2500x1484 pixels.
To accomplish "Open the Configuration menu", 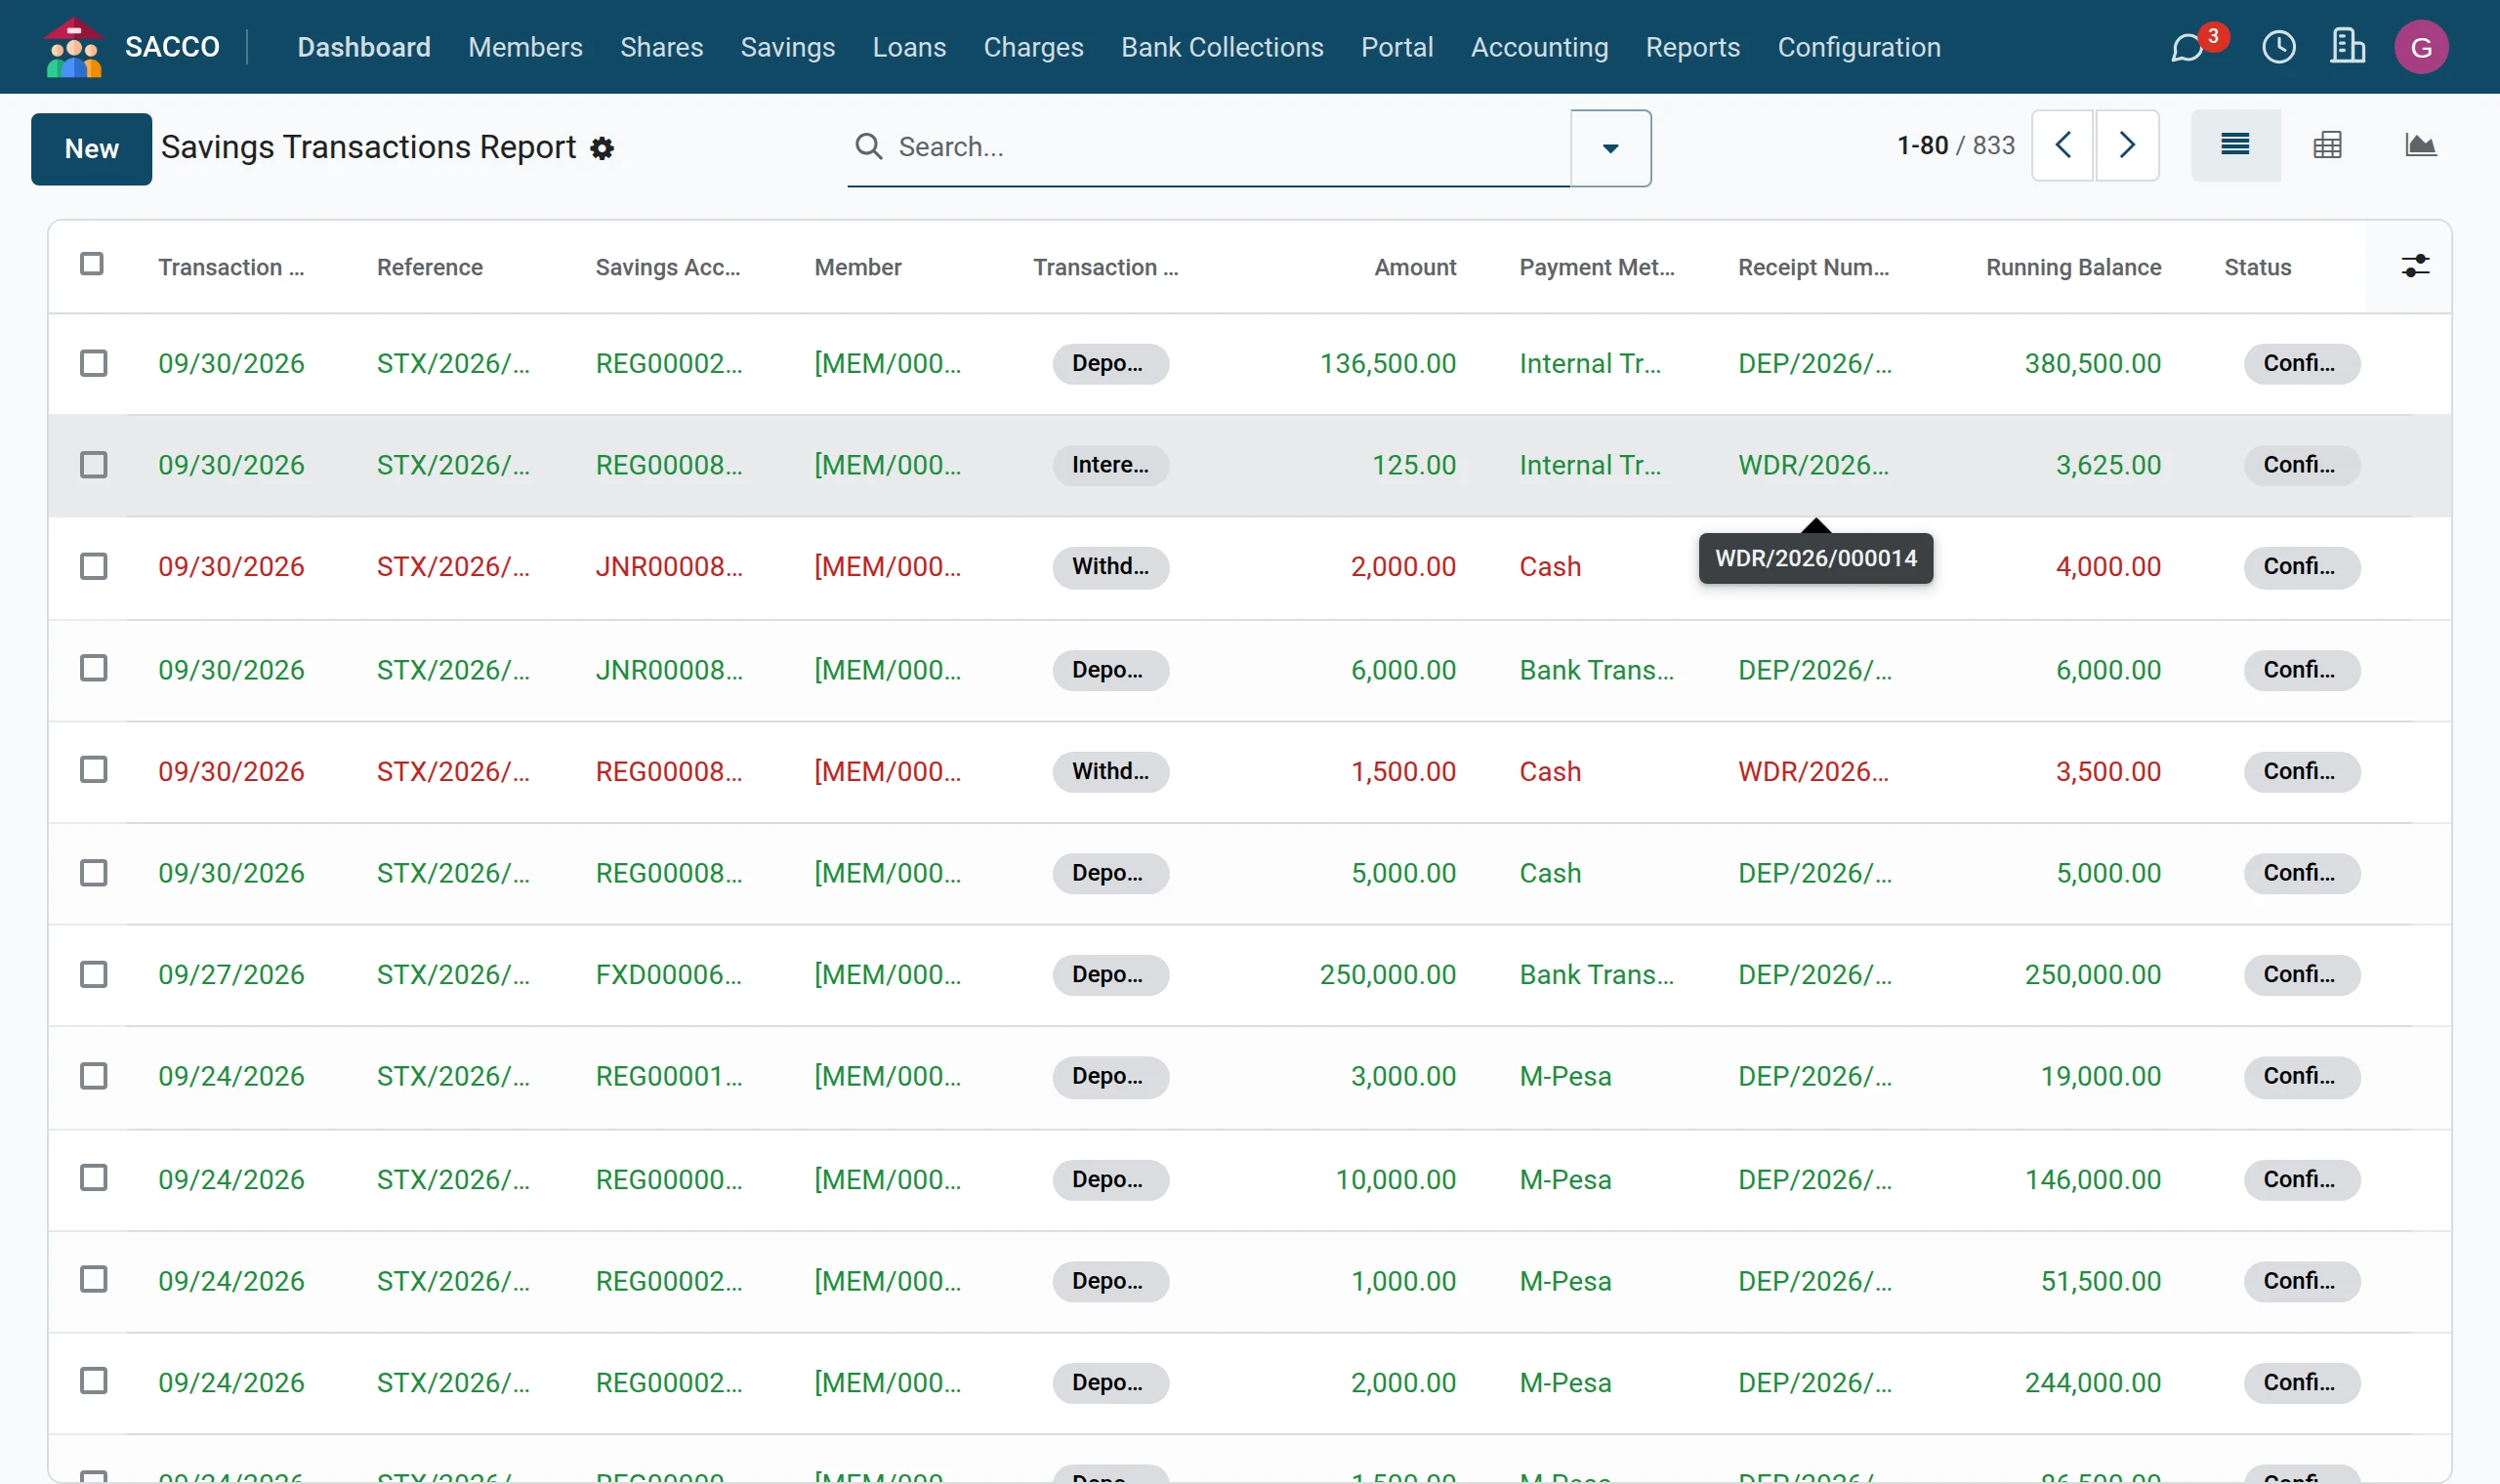I will 1859,47.
